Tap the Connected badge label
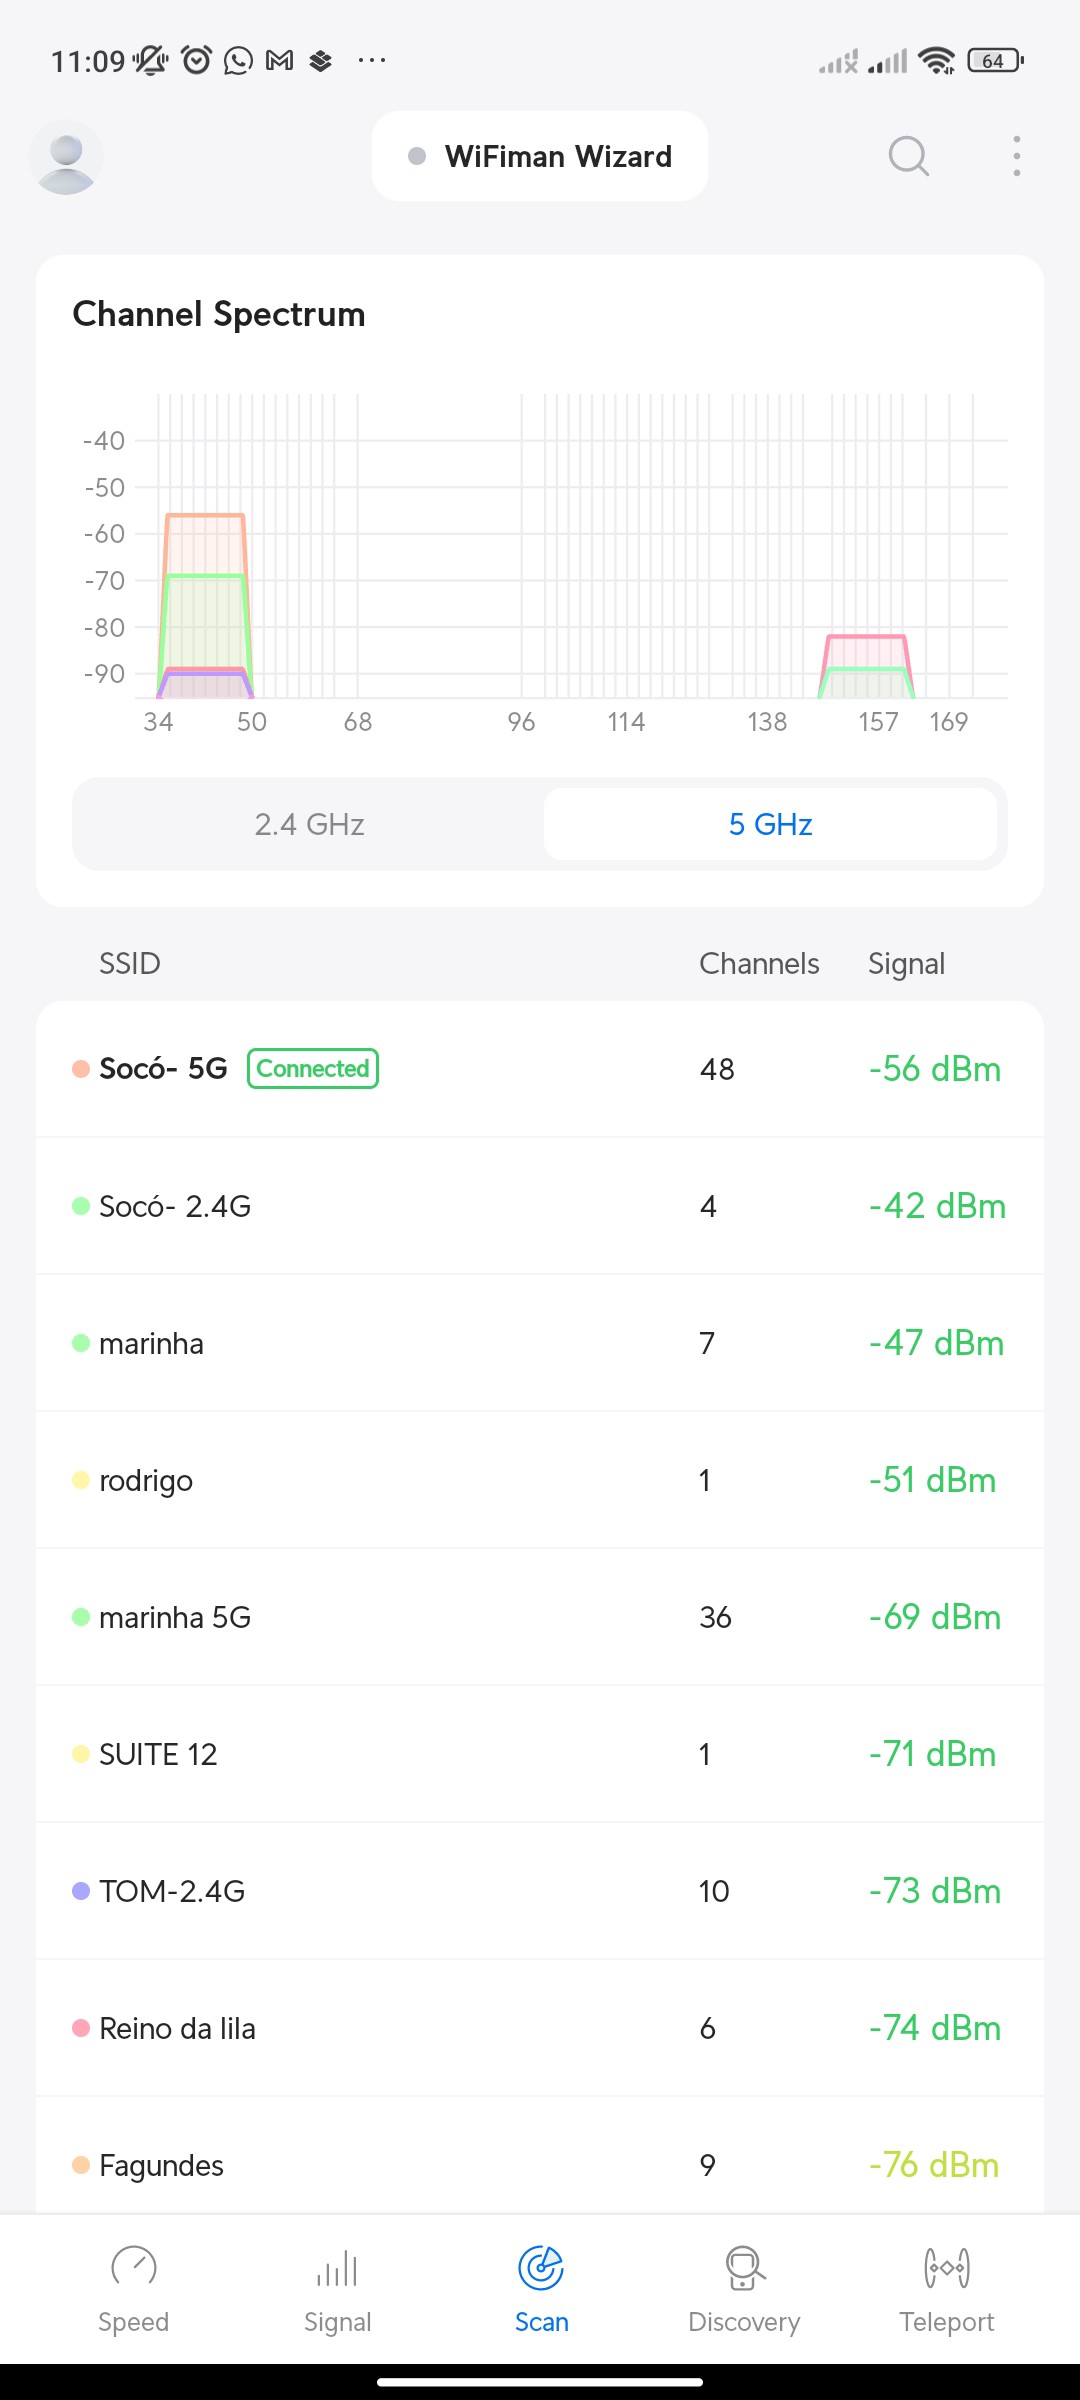This screenshot has width=1080, height=2400. click(313, 1069)
